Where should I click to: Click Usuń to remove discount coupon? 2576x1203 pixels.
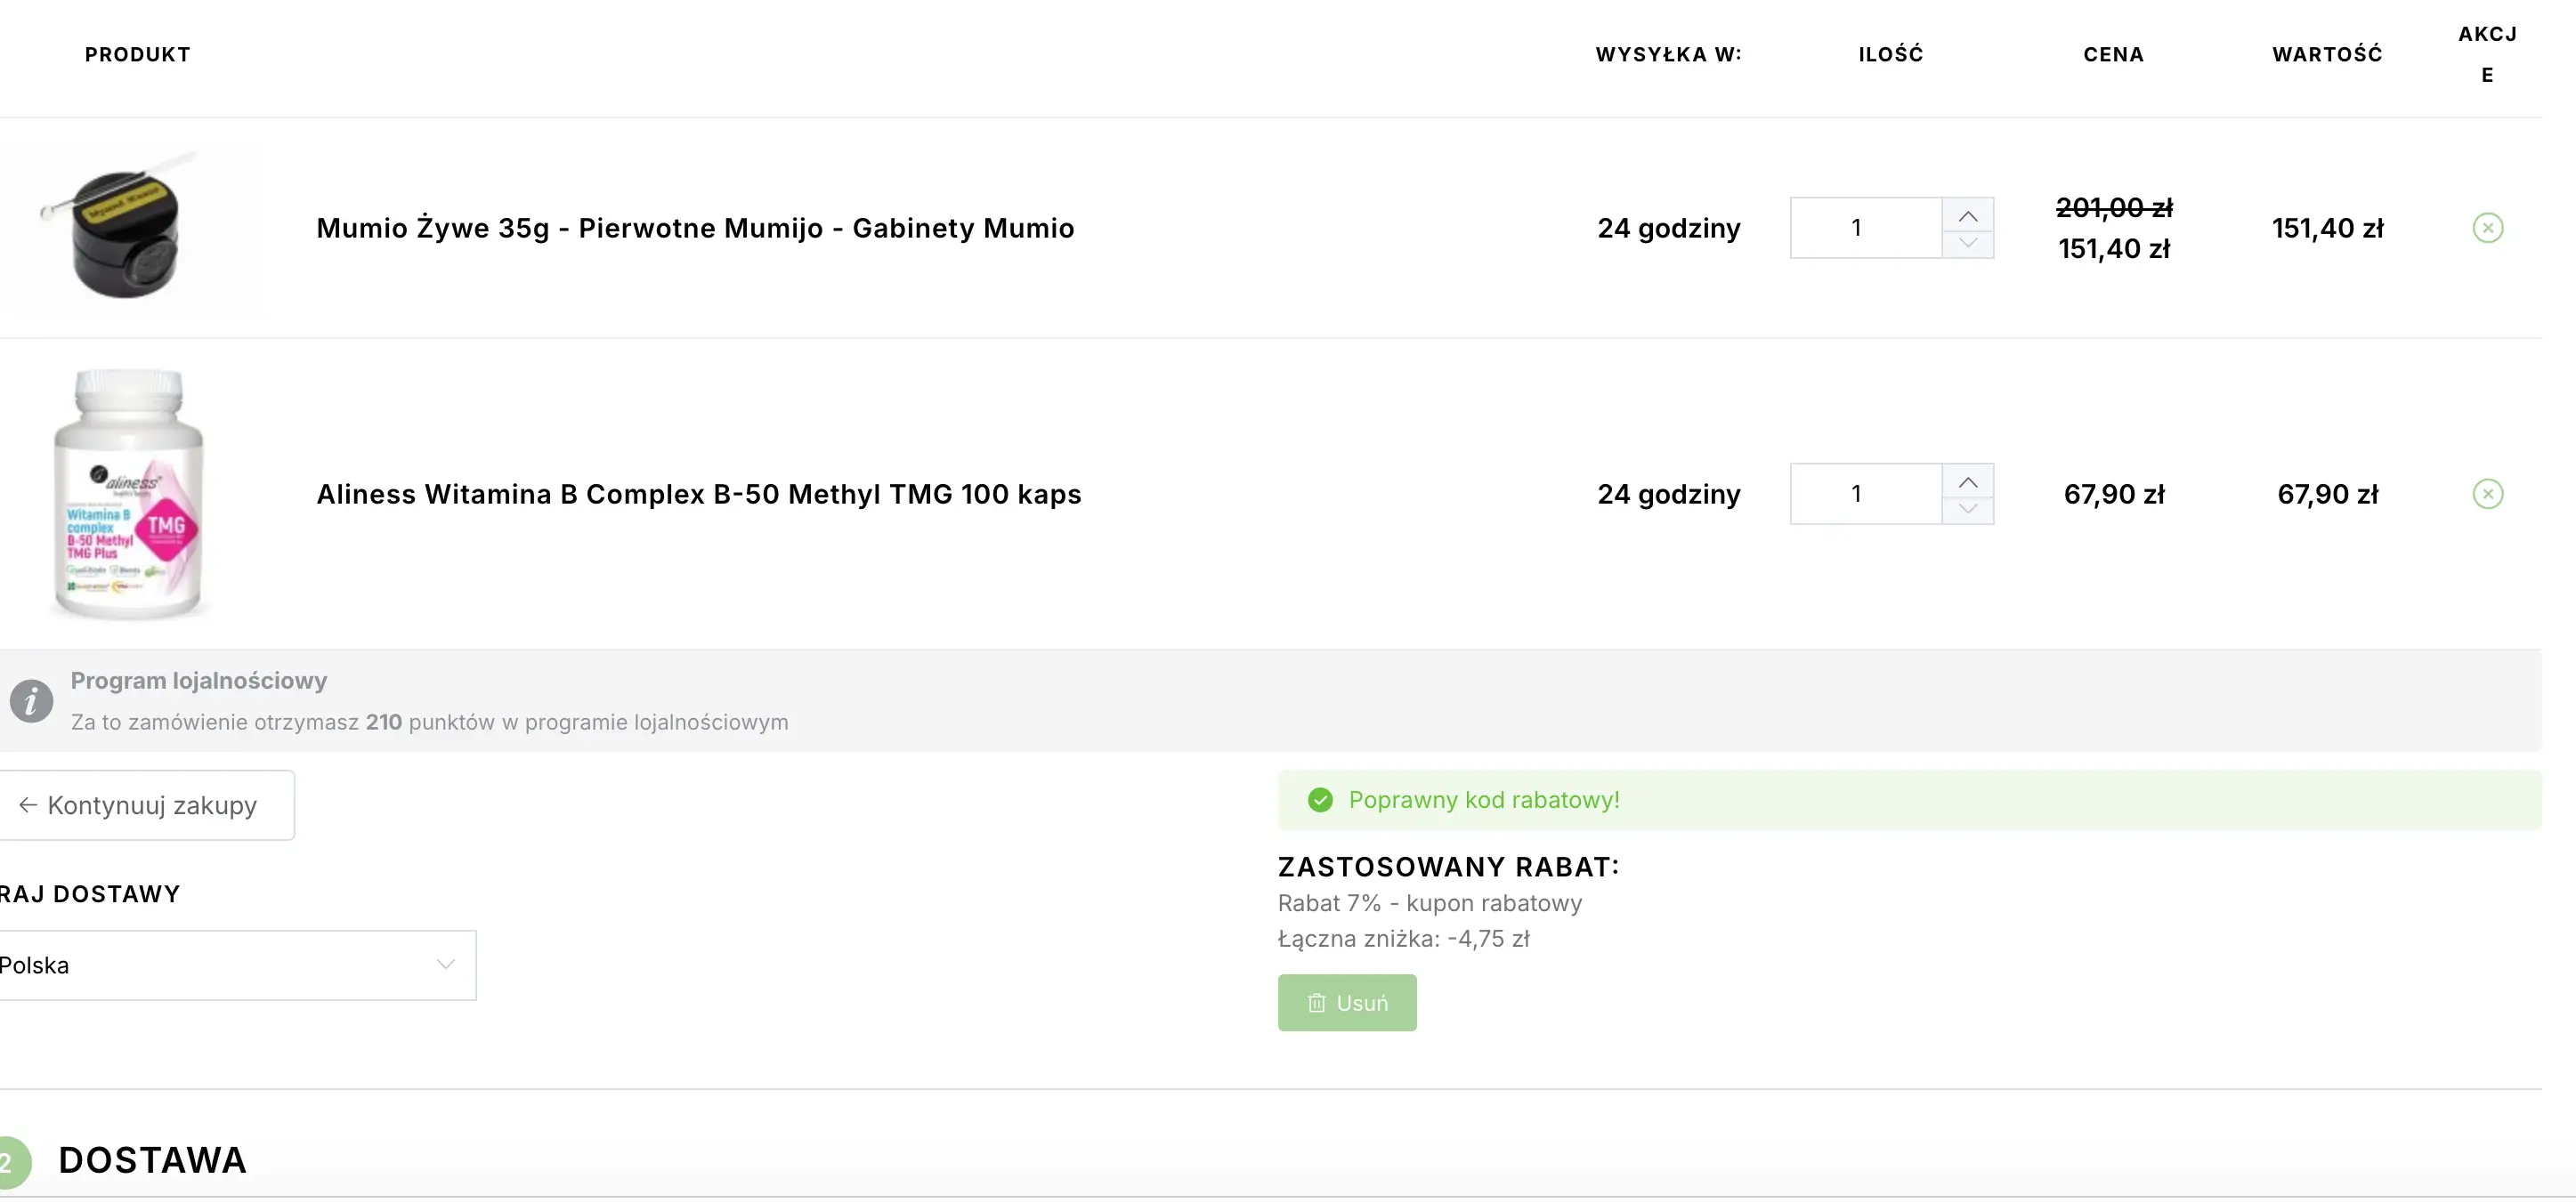tap(1347, 1002)
